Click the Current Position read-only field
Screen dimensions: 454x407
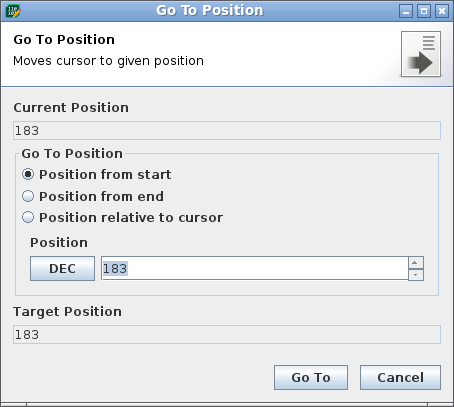coord(227,131)
